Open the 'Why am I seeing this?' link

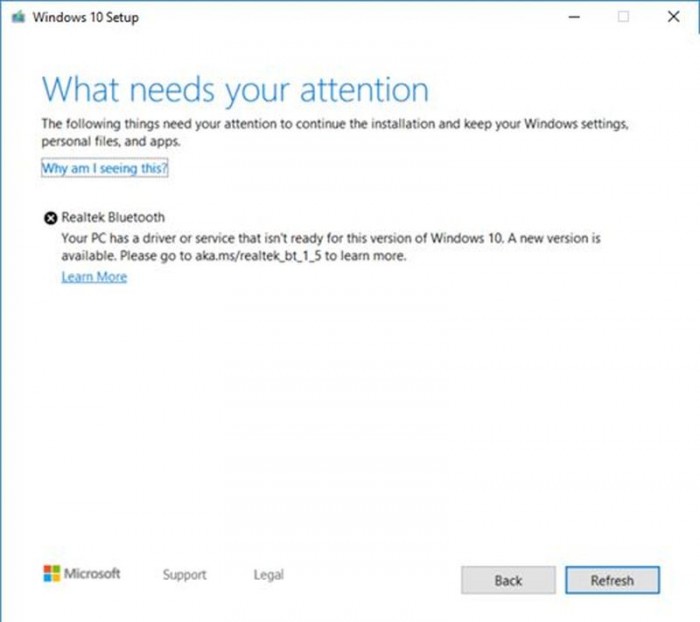pos(105,169)
